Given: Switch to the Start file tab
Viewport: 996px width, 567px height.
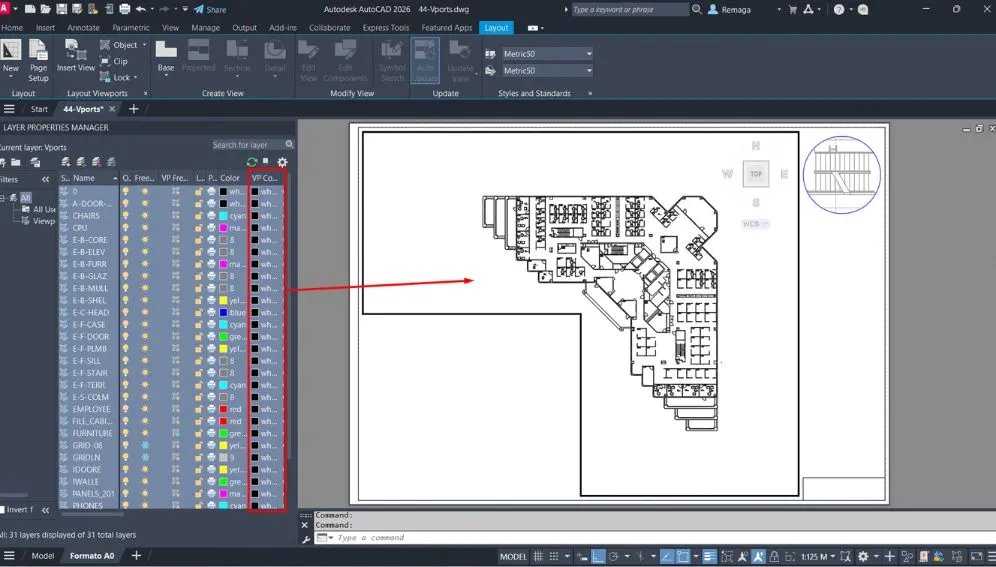Looking at the screenshot, I should coord(39,109).
